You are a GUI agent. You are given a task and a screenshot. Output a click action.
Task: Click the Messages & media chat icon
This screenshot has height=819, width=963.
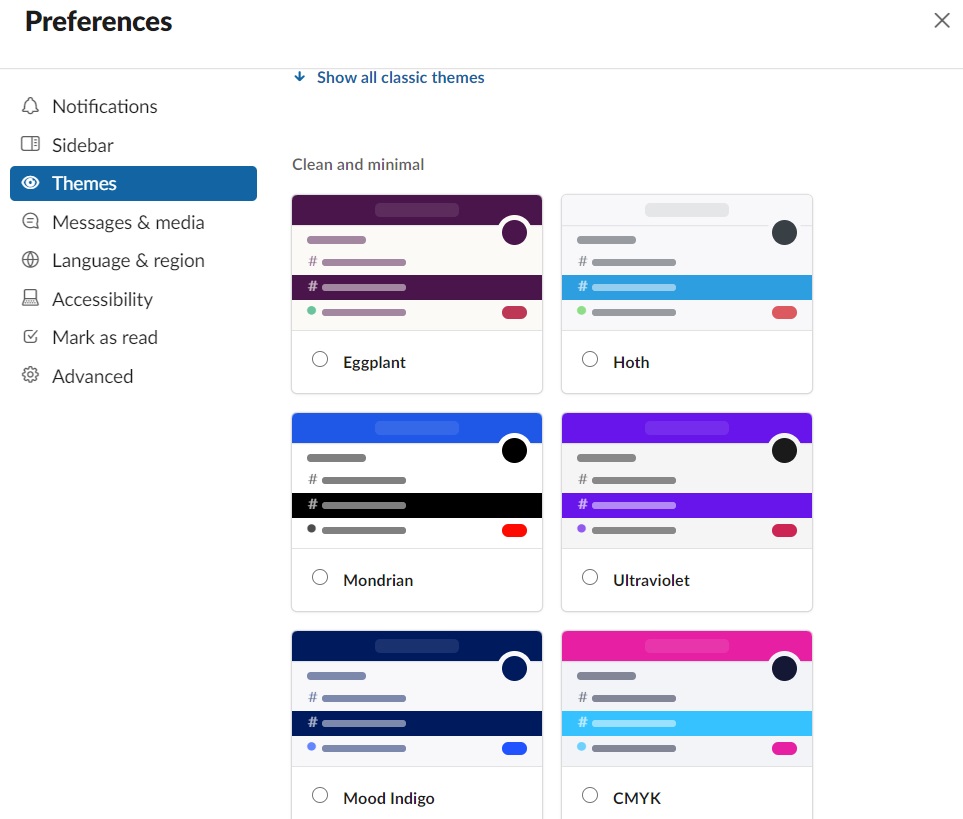coord(30,221)
